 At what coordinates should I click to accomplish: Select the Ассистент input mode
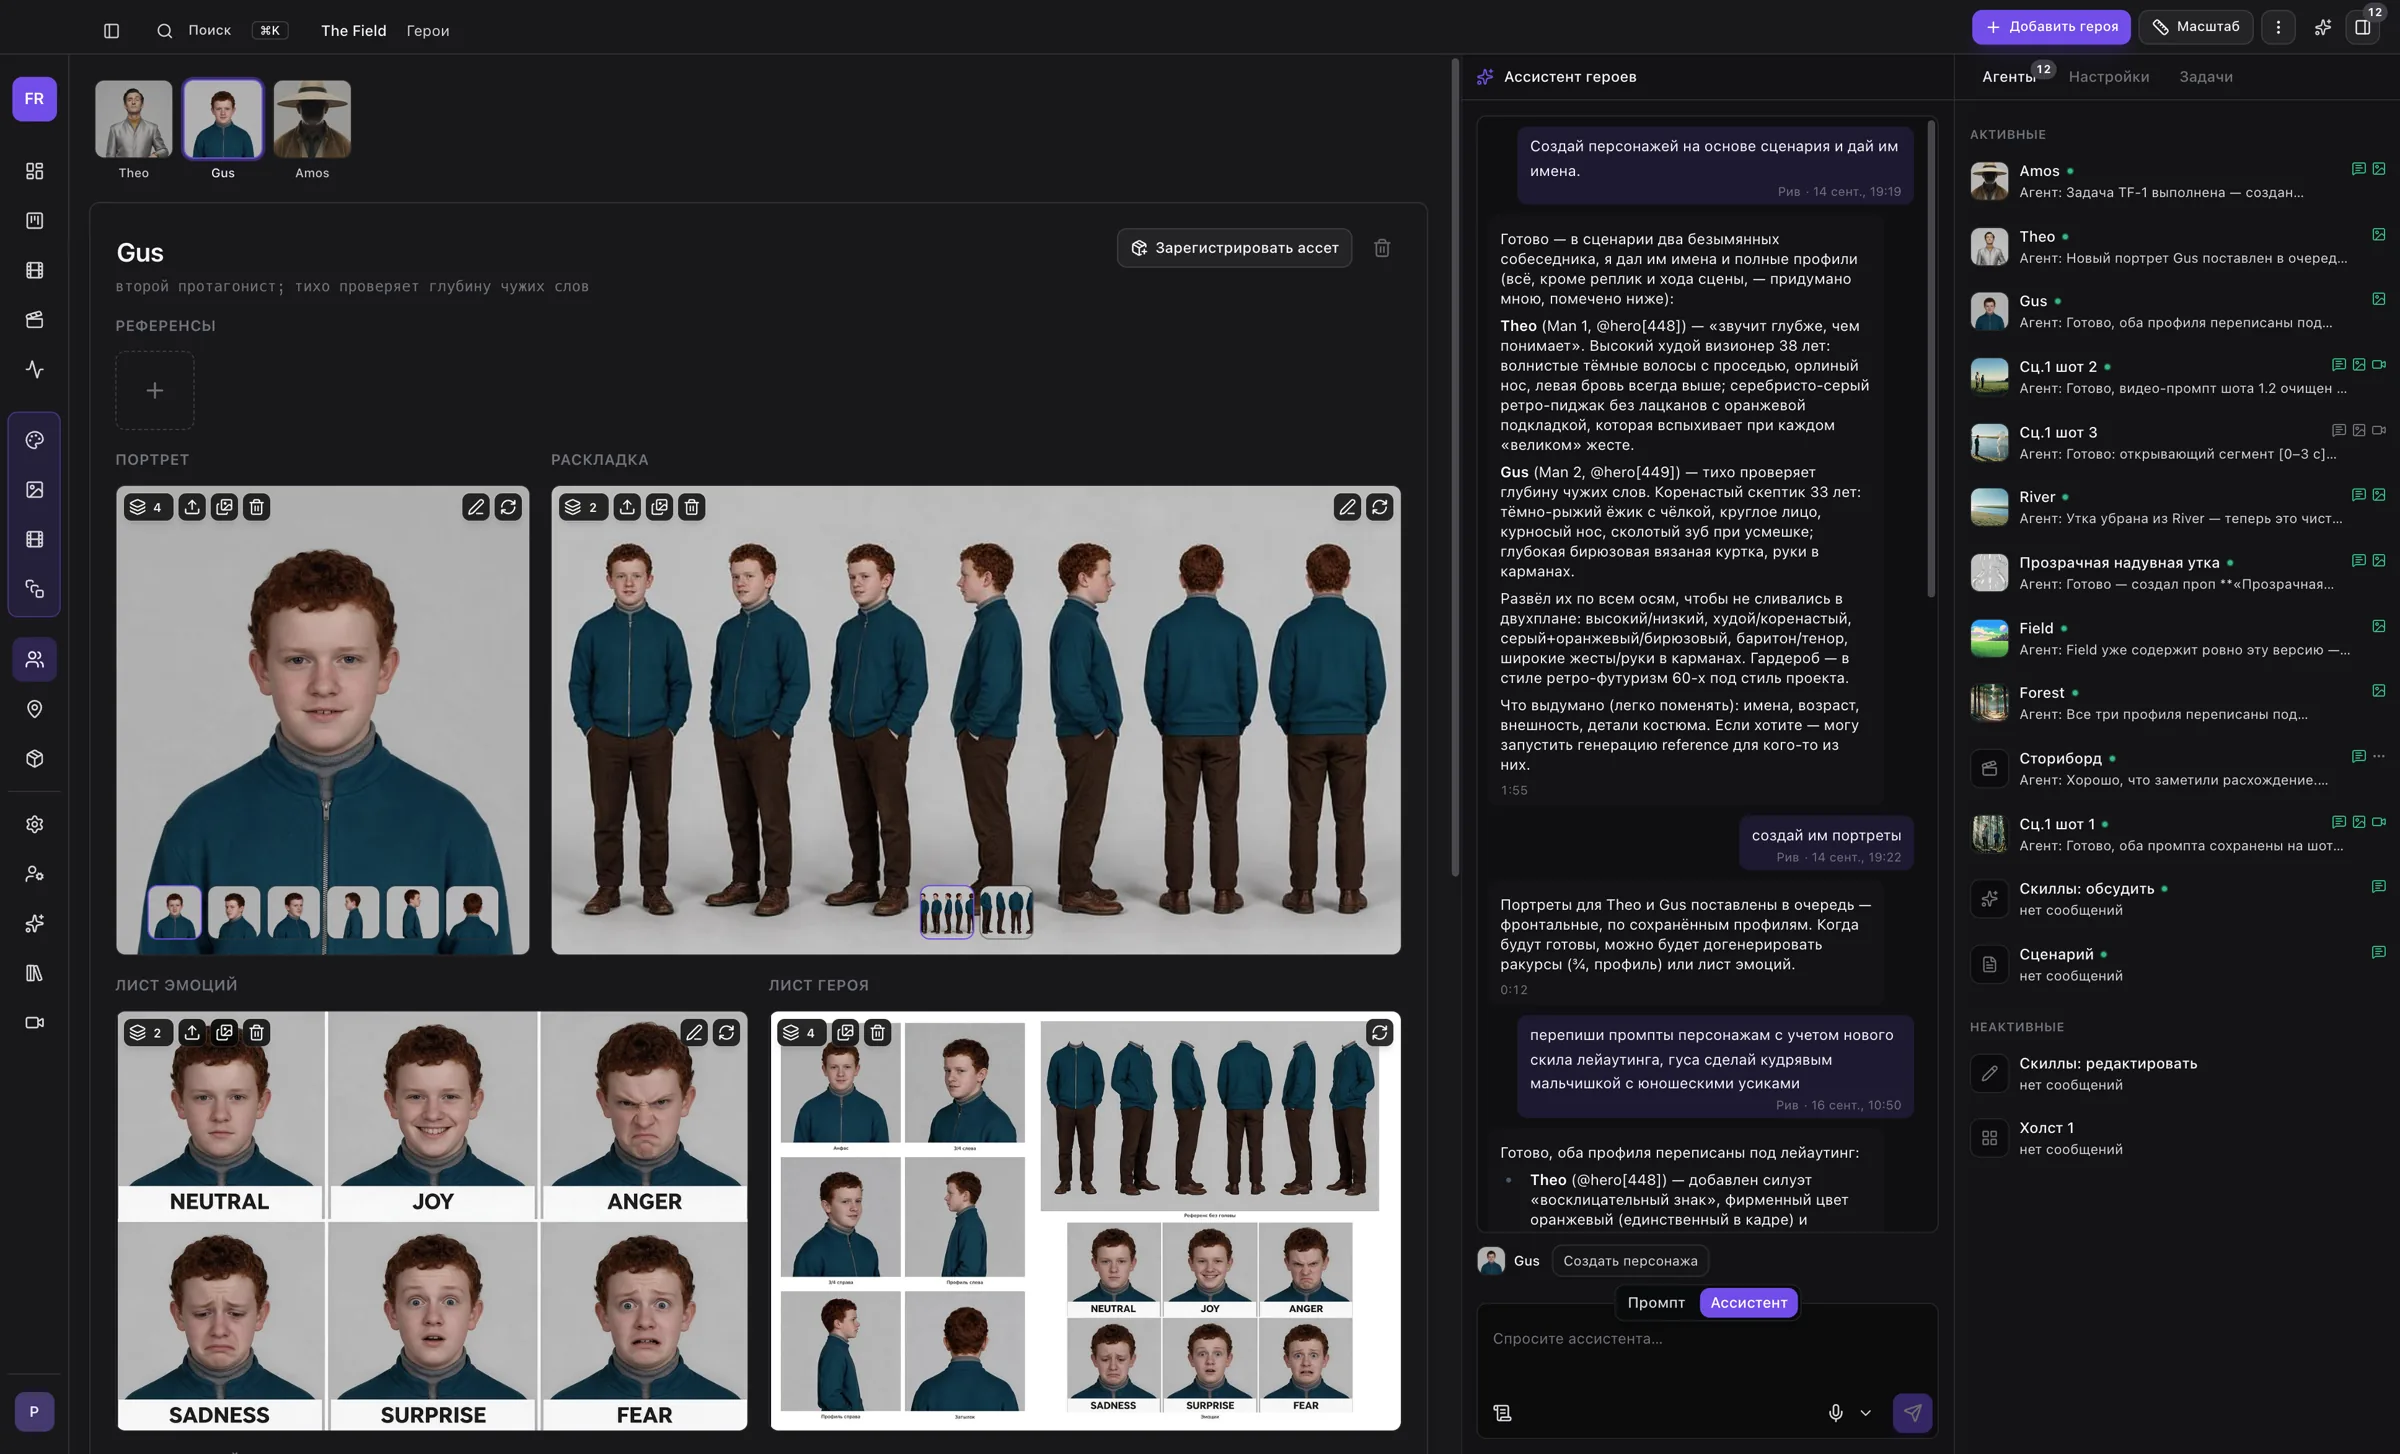1748,1302
